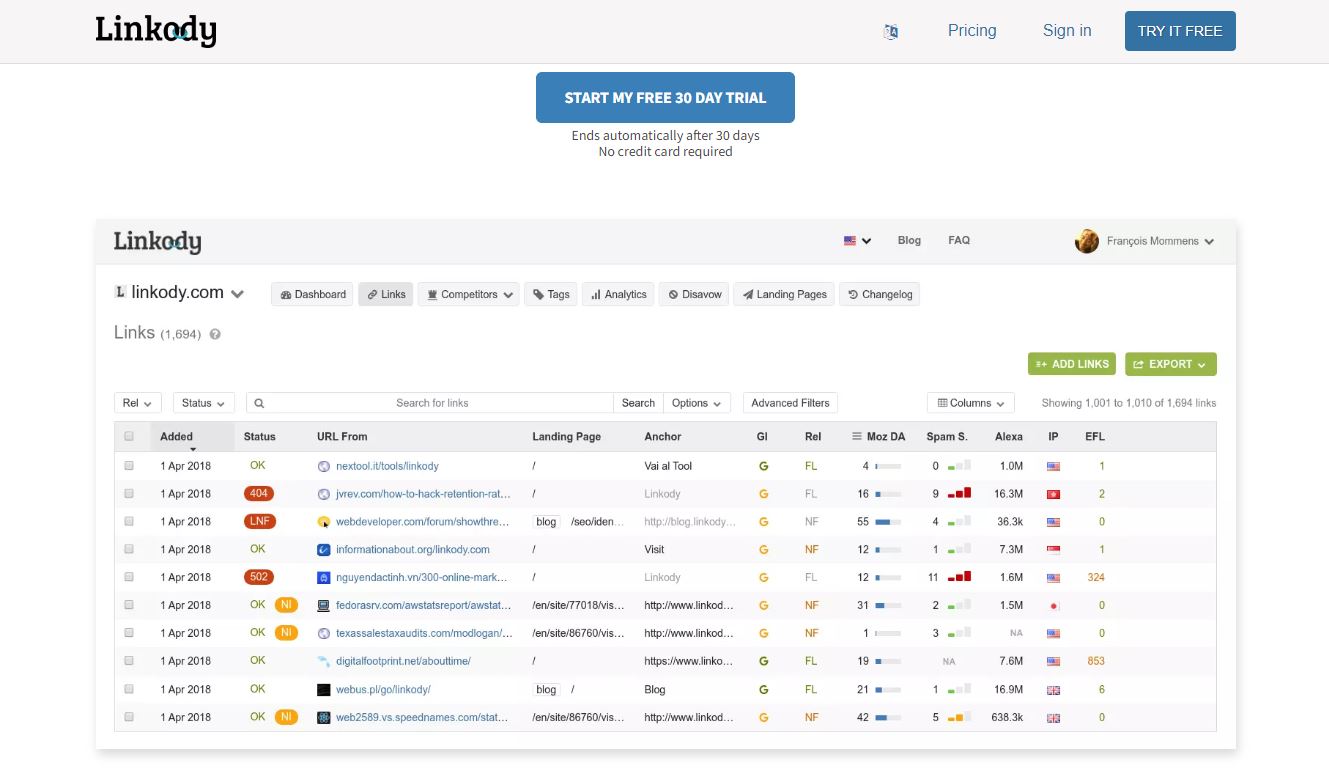
Task: Click the Moz DA column menu icon
Action: [x=857, y=437]
